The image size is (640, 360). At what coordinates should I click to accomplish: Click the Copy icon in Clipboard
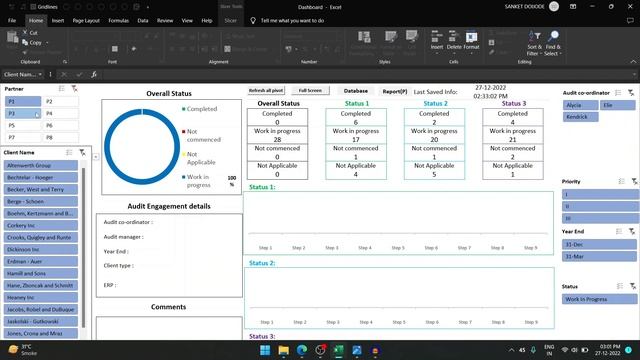(x=25, y=42)
